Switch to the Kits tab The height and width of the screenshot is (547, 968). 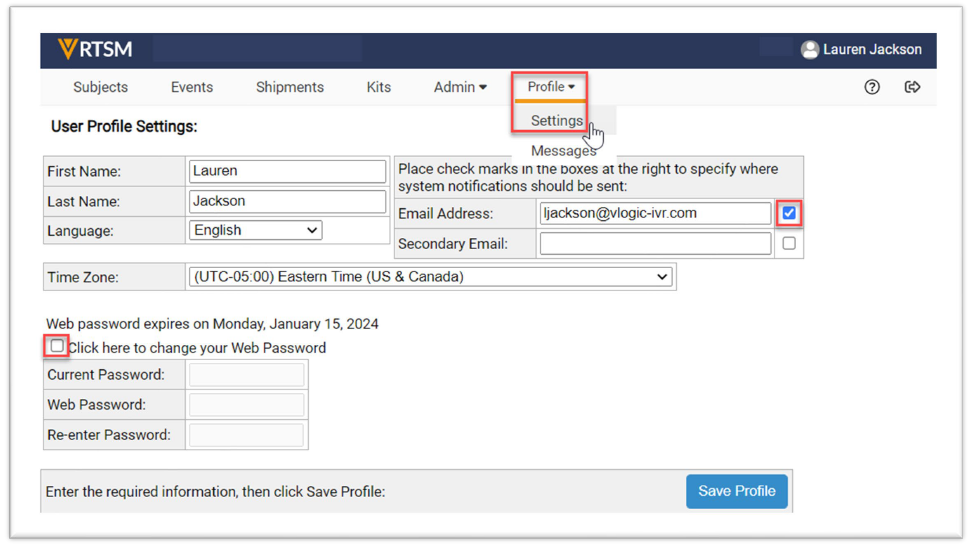coord(378,87)
